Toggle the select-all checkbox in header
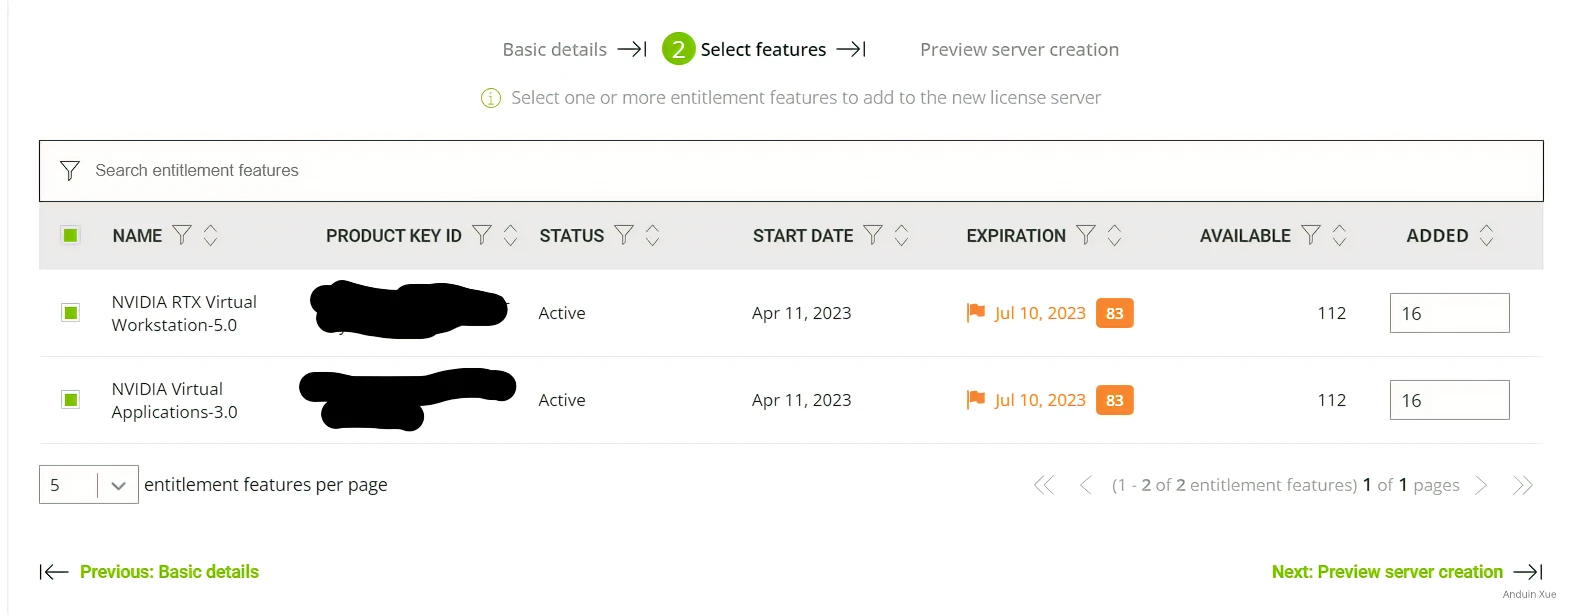The image size is (1572, 616). click(x=70, y=235)
